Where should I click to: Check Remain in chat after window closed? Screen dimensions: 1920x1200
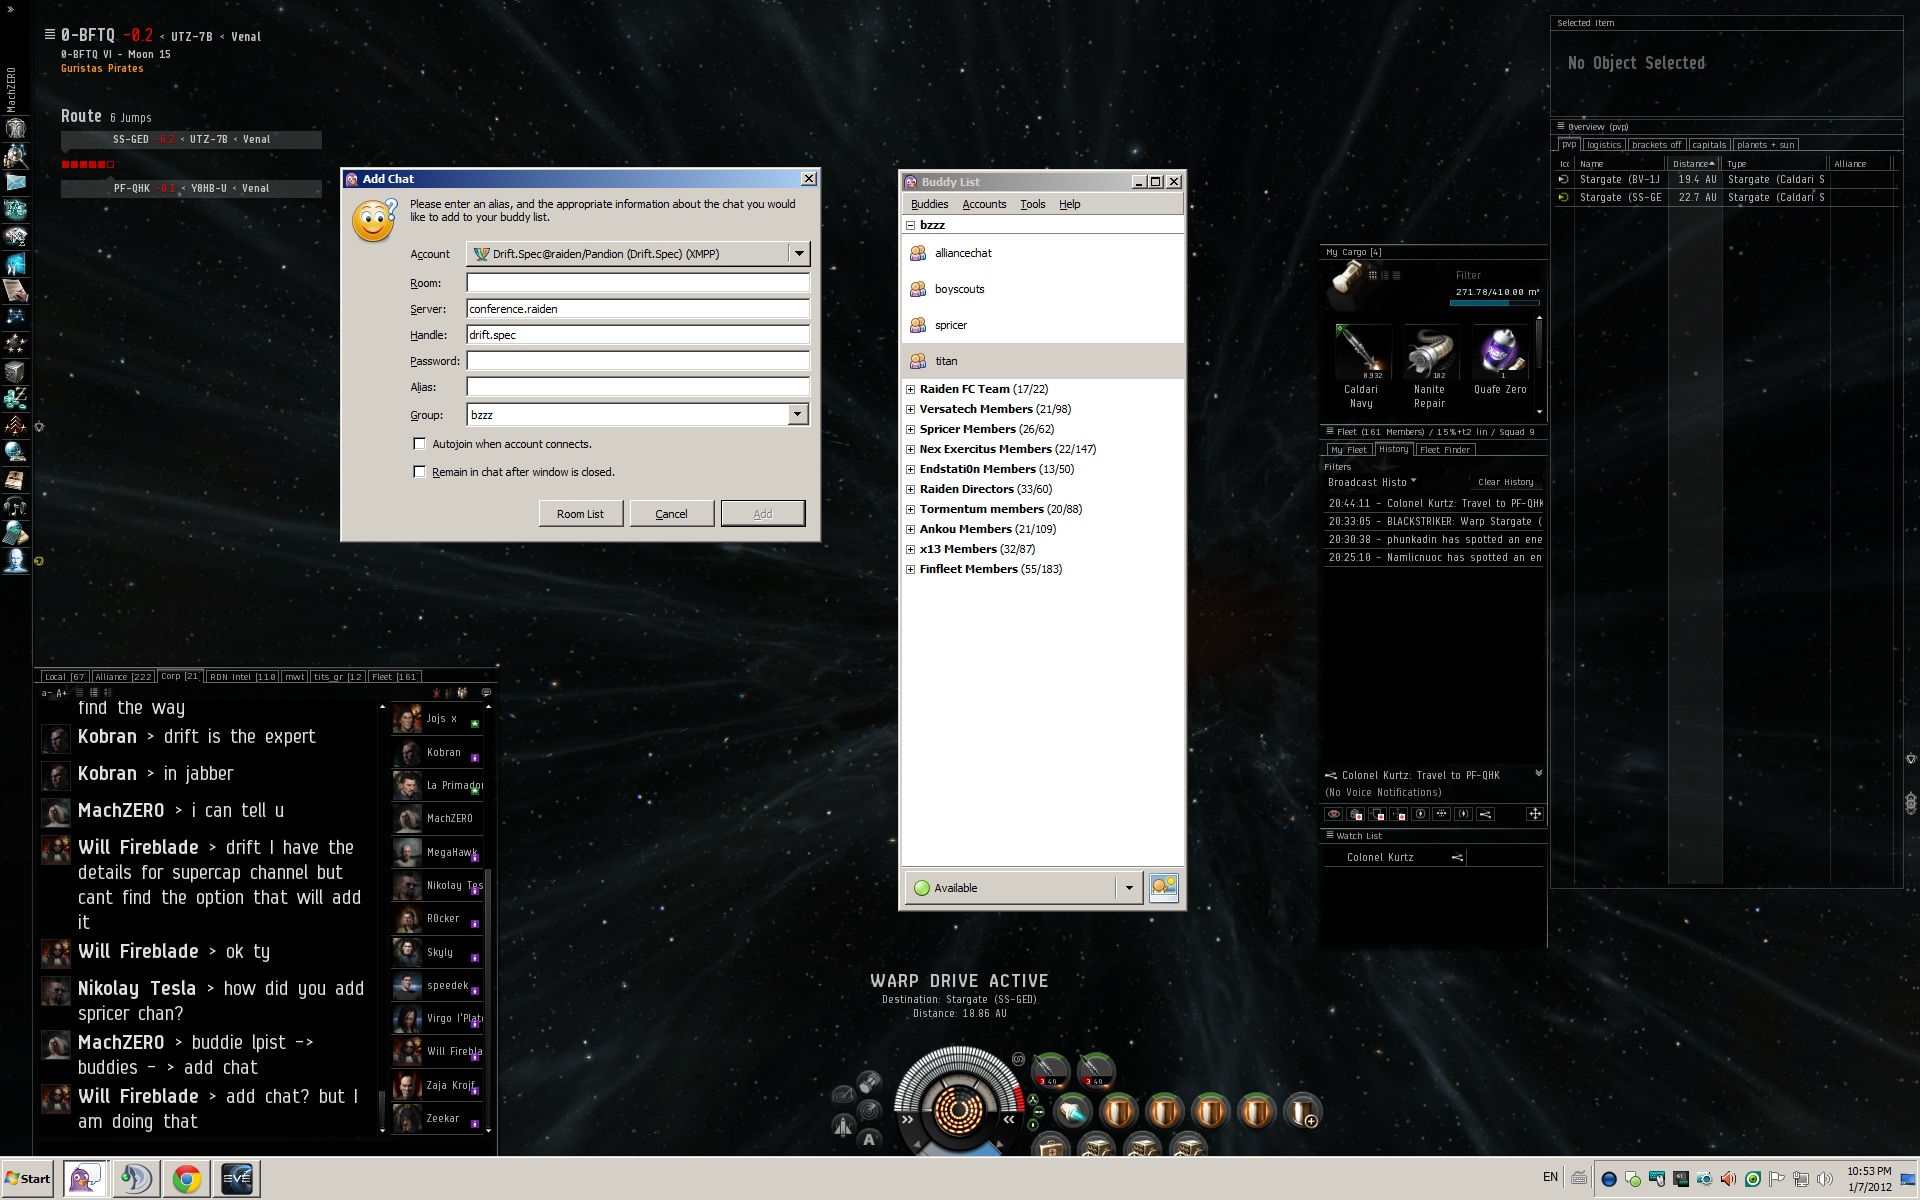(x=420, y=472)
